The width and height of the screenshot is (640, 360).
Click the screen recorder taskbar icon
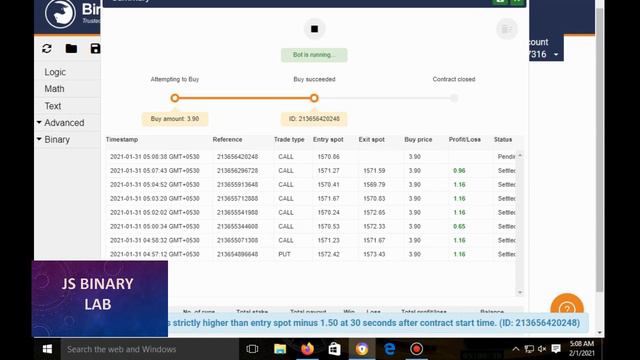(x=417, y=349)
